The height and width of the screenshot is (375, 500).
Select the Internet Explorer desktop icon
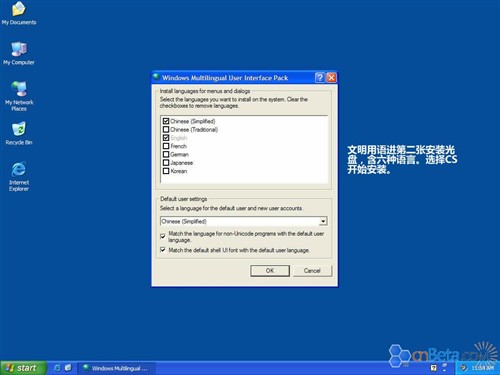[x=19, y=177]
